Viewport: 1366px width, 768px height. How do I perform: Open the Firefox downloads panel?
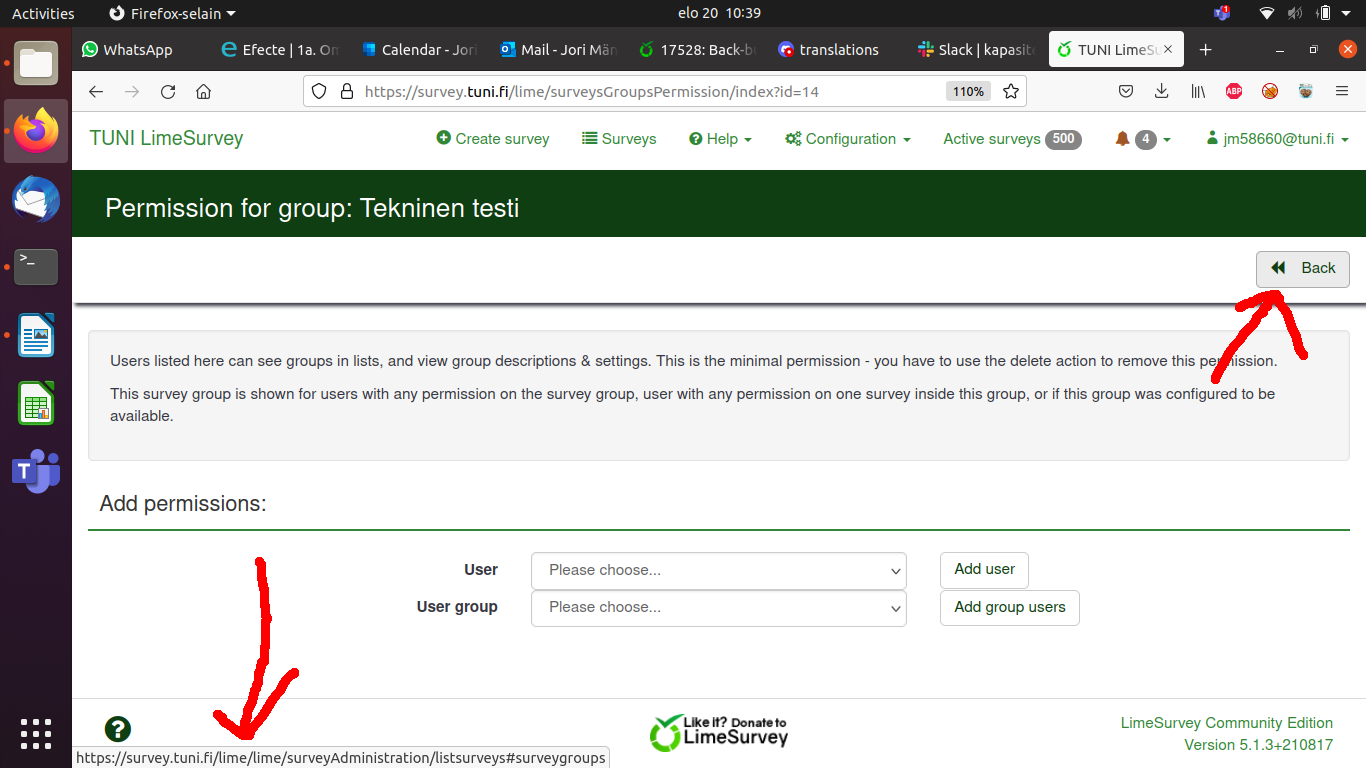[x=1162, y=91]
